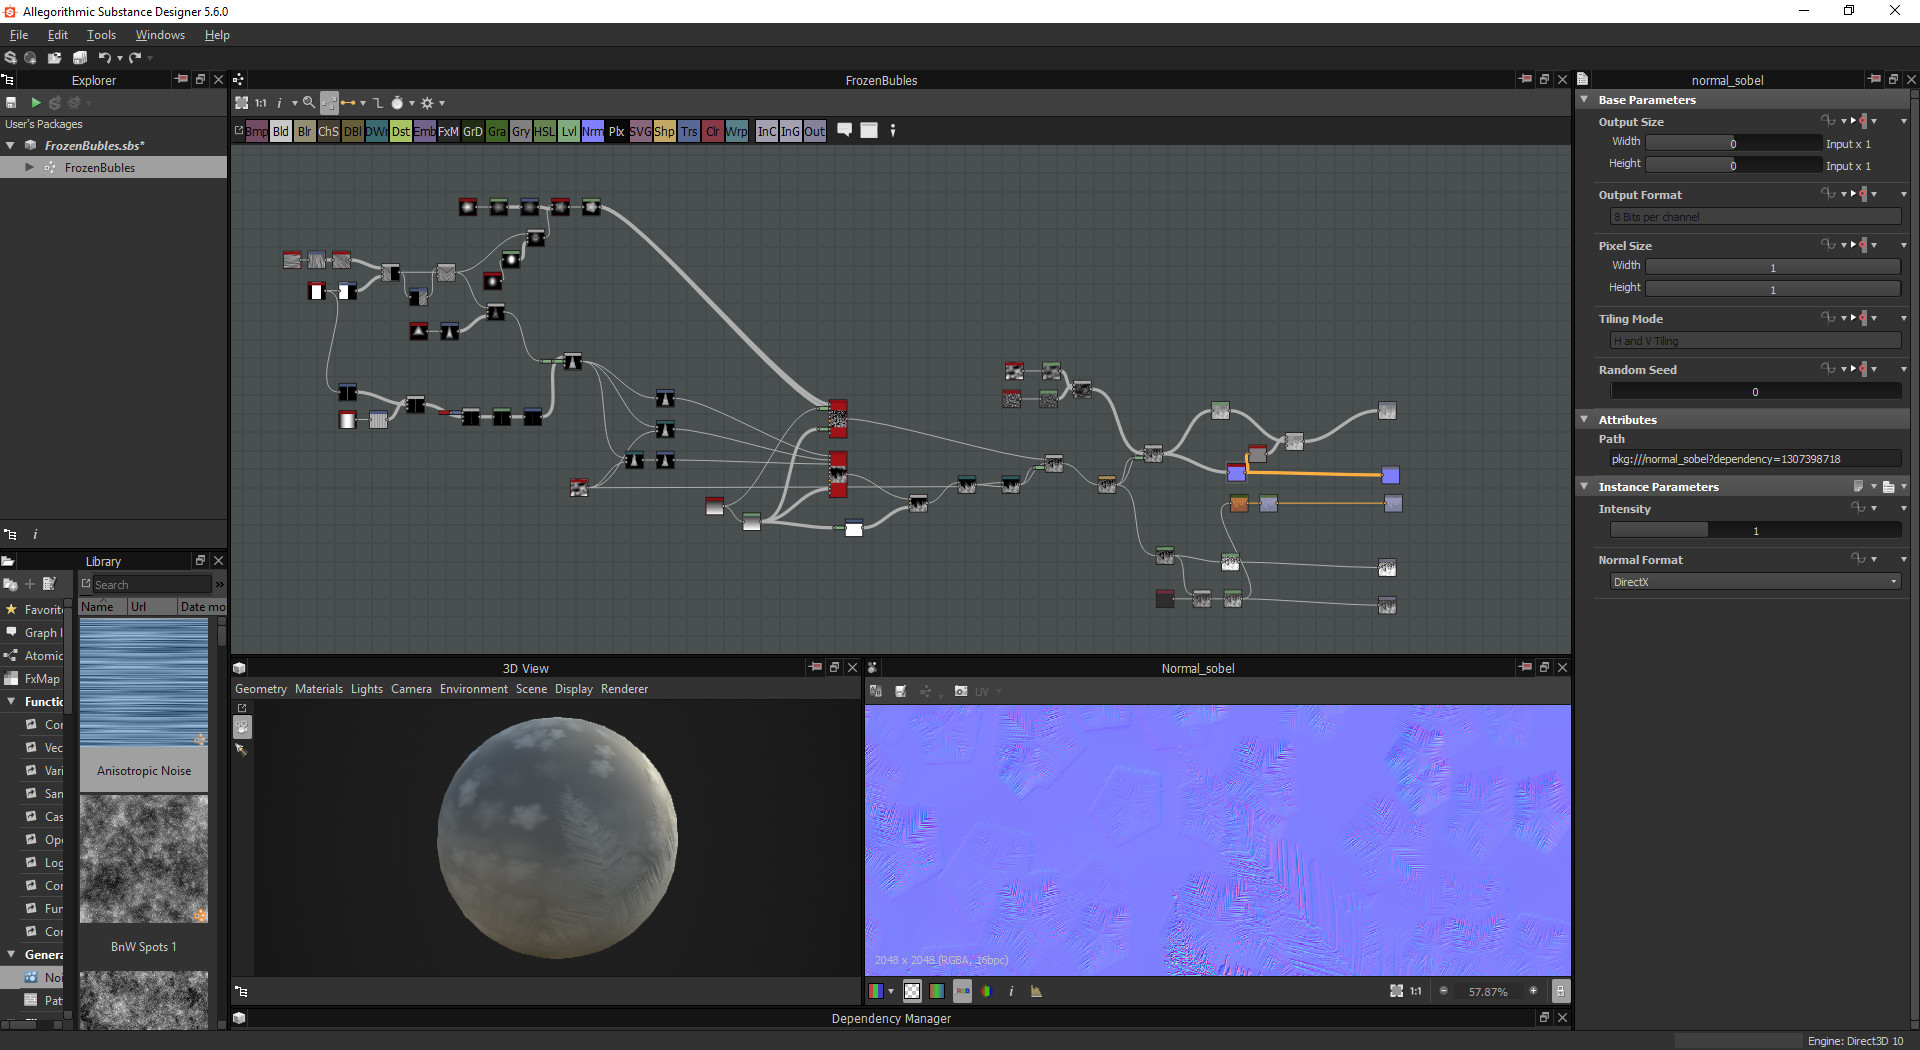Zoom out the 2D view with minus
Screen dimensions: 1920x1050
tap(1443, 991)
